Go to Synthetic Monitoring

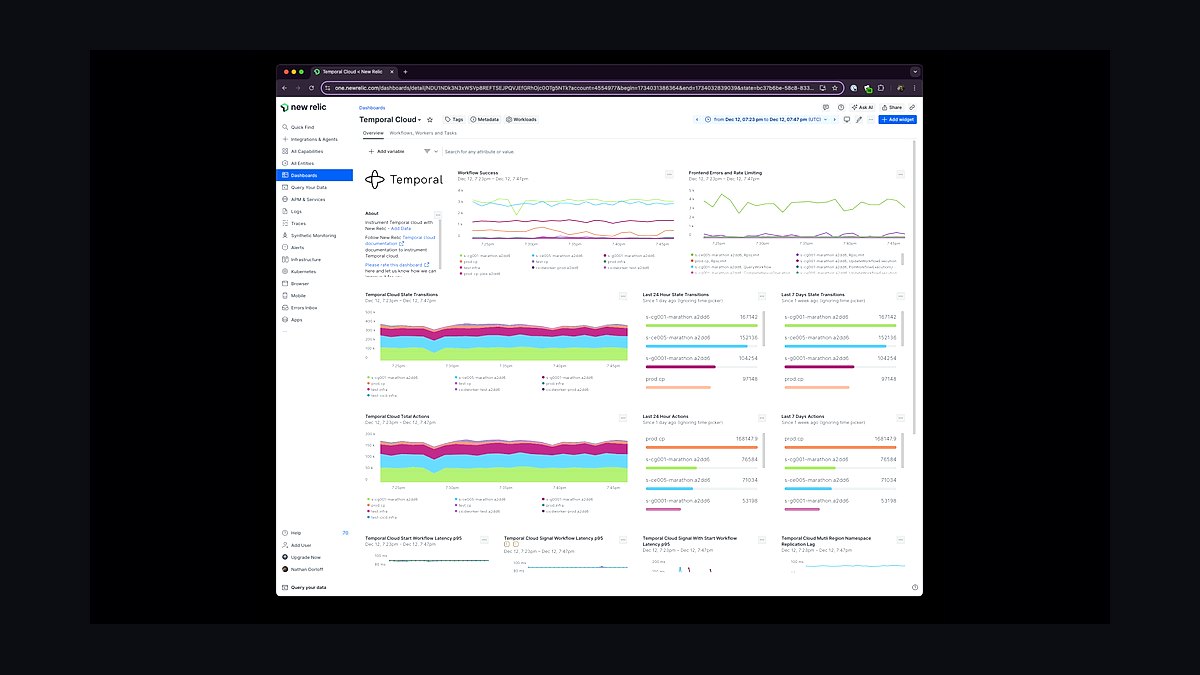(x=315, y=235)
